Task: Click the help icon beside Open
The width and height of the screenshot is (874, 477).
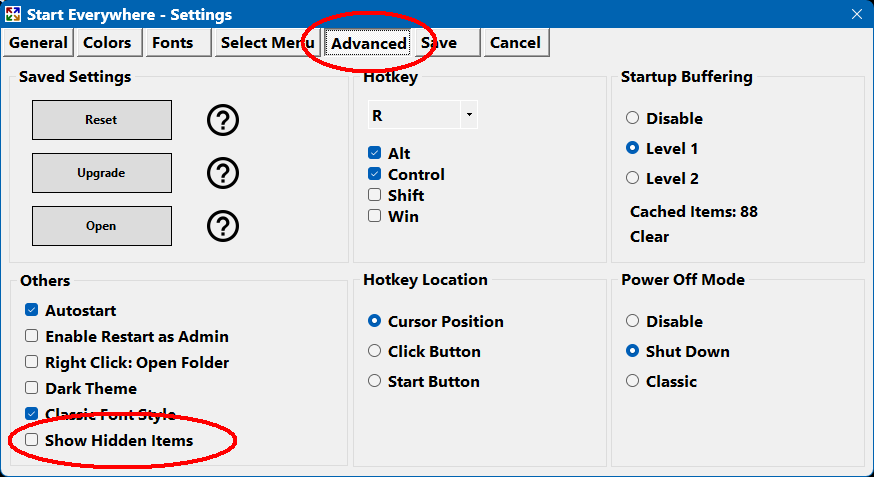Action: pos(223,226)
